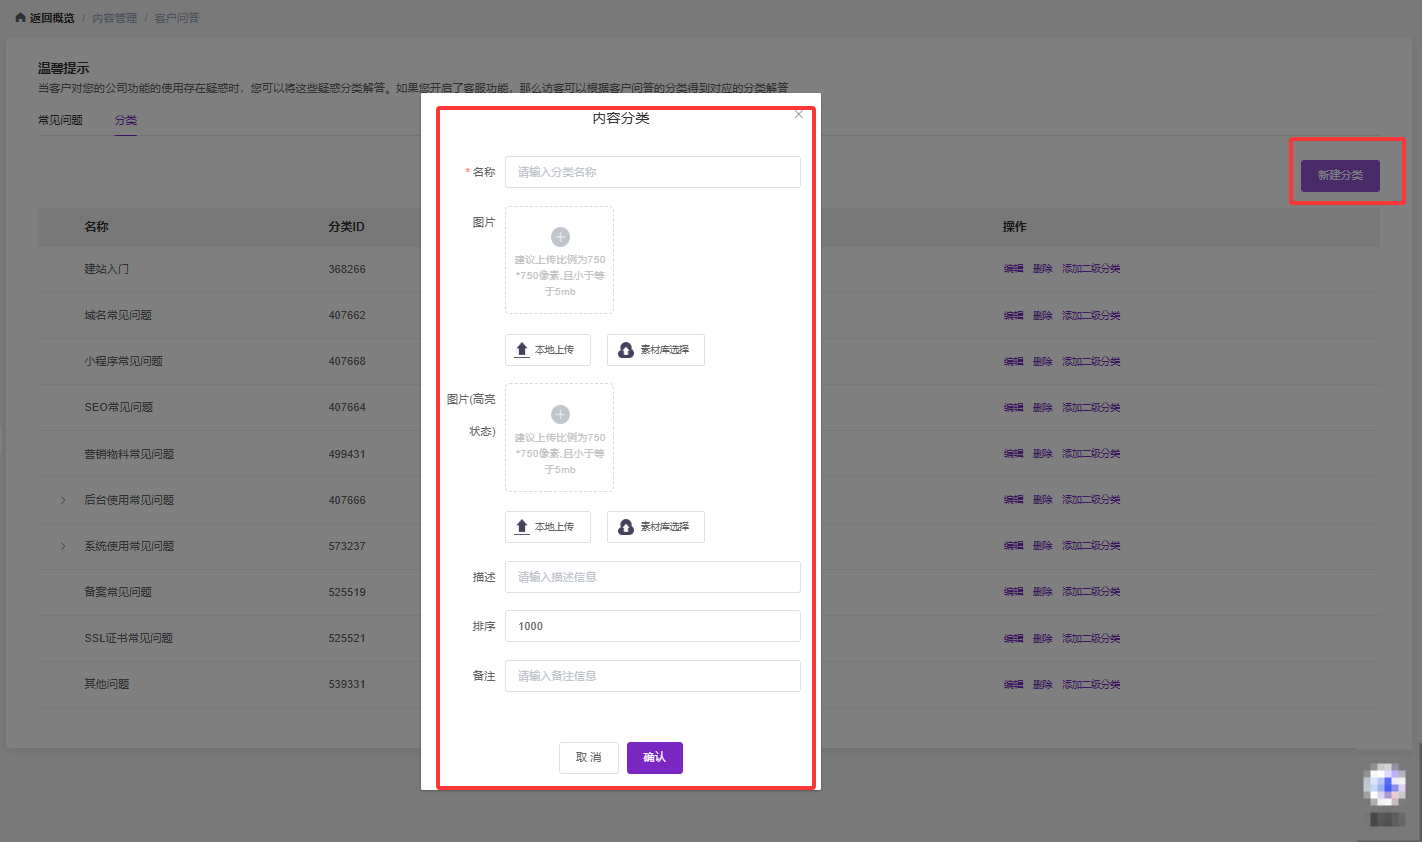Image resolution: width=1422 pixels, height=842 pixels.
Task: Go back via 返回概览 breadcrumb
Action: (52, 18)
